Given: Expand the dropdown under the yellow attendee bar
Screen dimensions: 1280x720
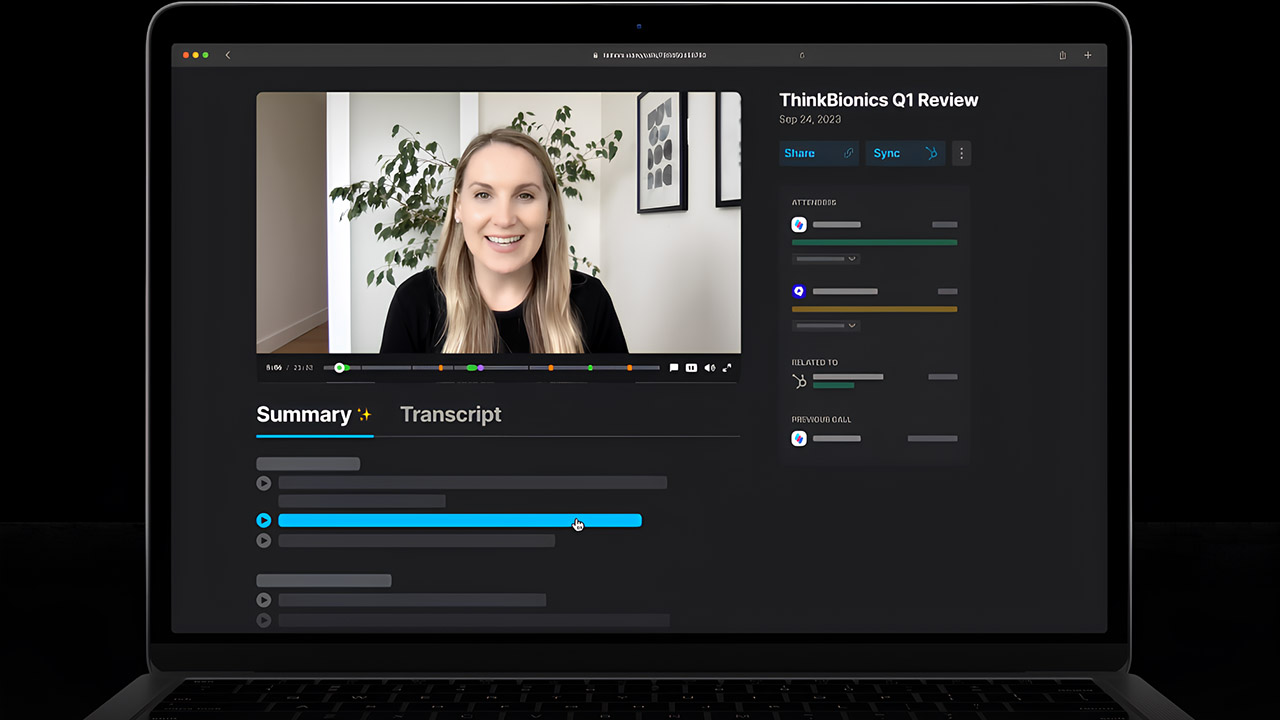Looking at the screenshot, I should pyautogui.click(x=826, y=325).
